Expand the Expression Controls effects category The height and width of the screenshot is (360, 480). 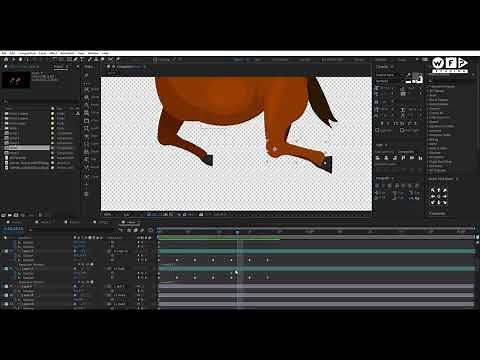point(441,126)
